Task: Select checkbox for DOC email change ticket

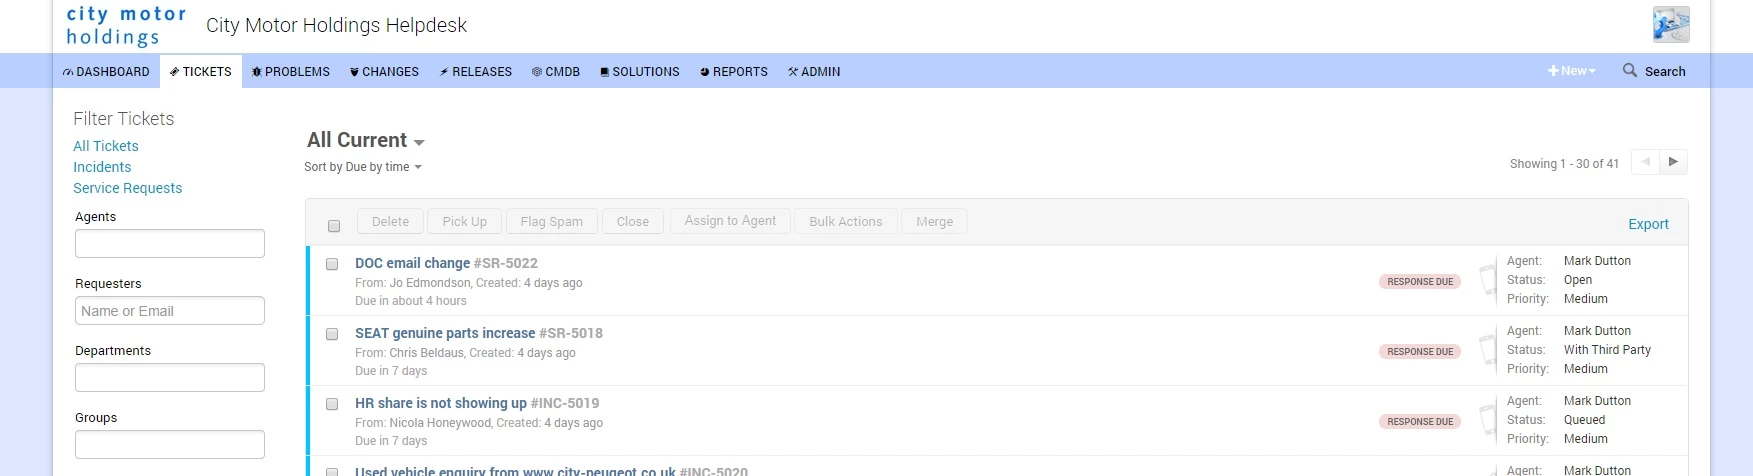Action: (332, 264)
